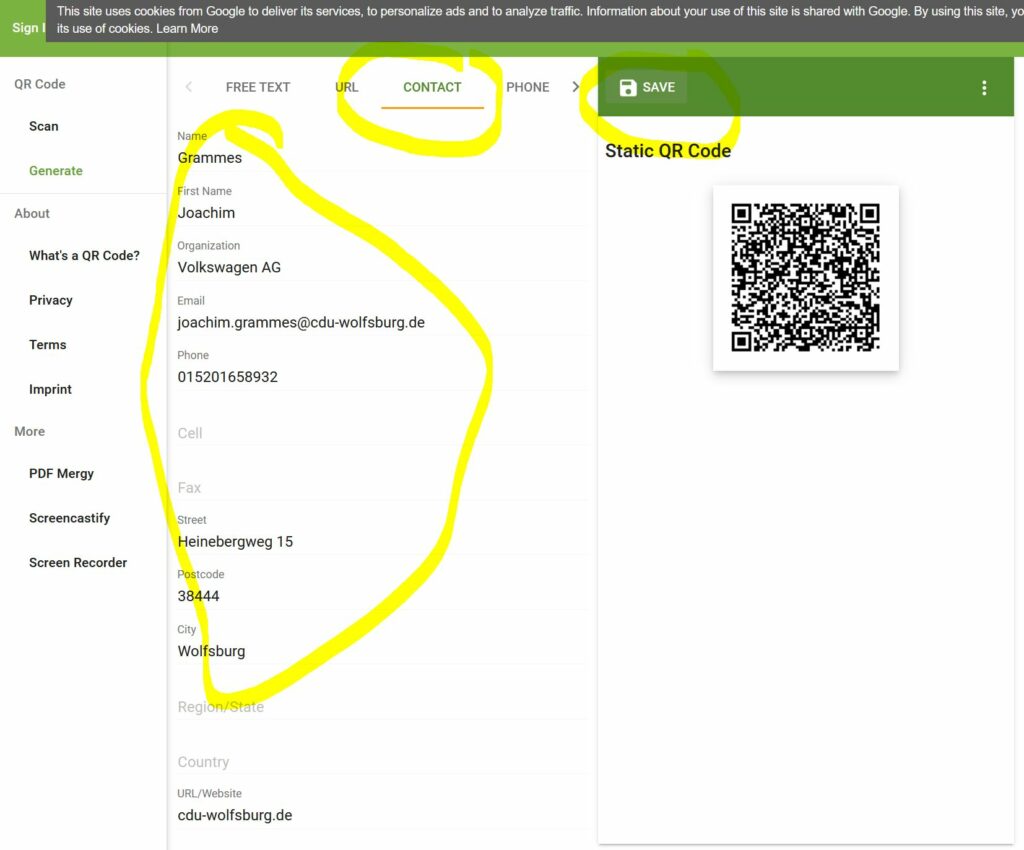The height and width of the screenshot is (850, 1024).
Task: Select the CONTACT tab
Action: (432, 87)
